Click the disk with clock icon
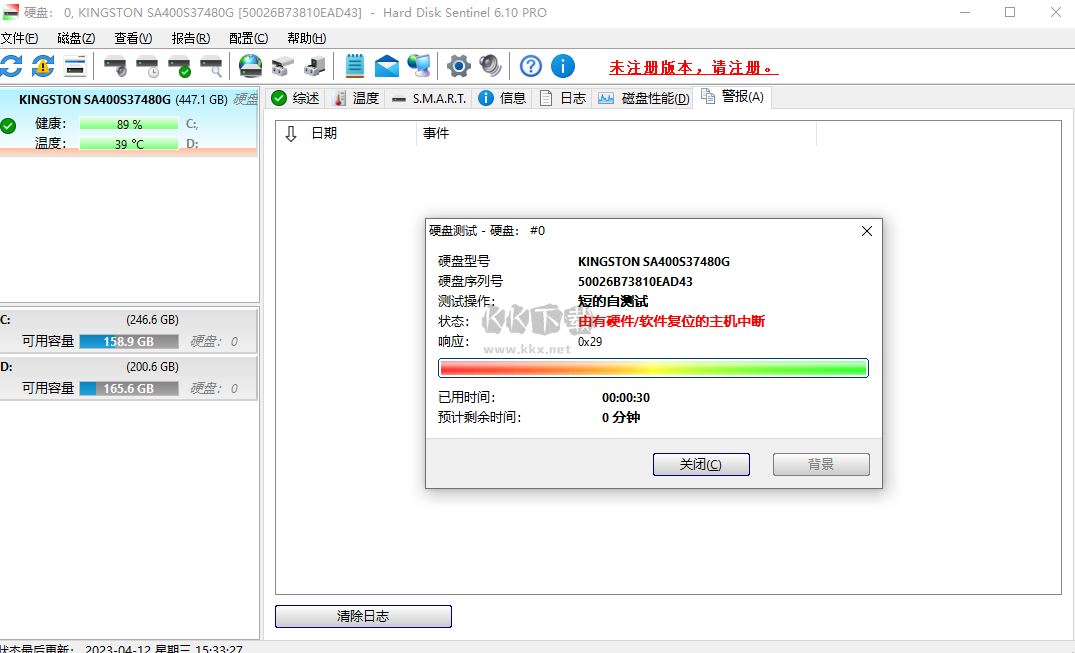The height and width of the screenshot is (653, 1075). (147, 67)
